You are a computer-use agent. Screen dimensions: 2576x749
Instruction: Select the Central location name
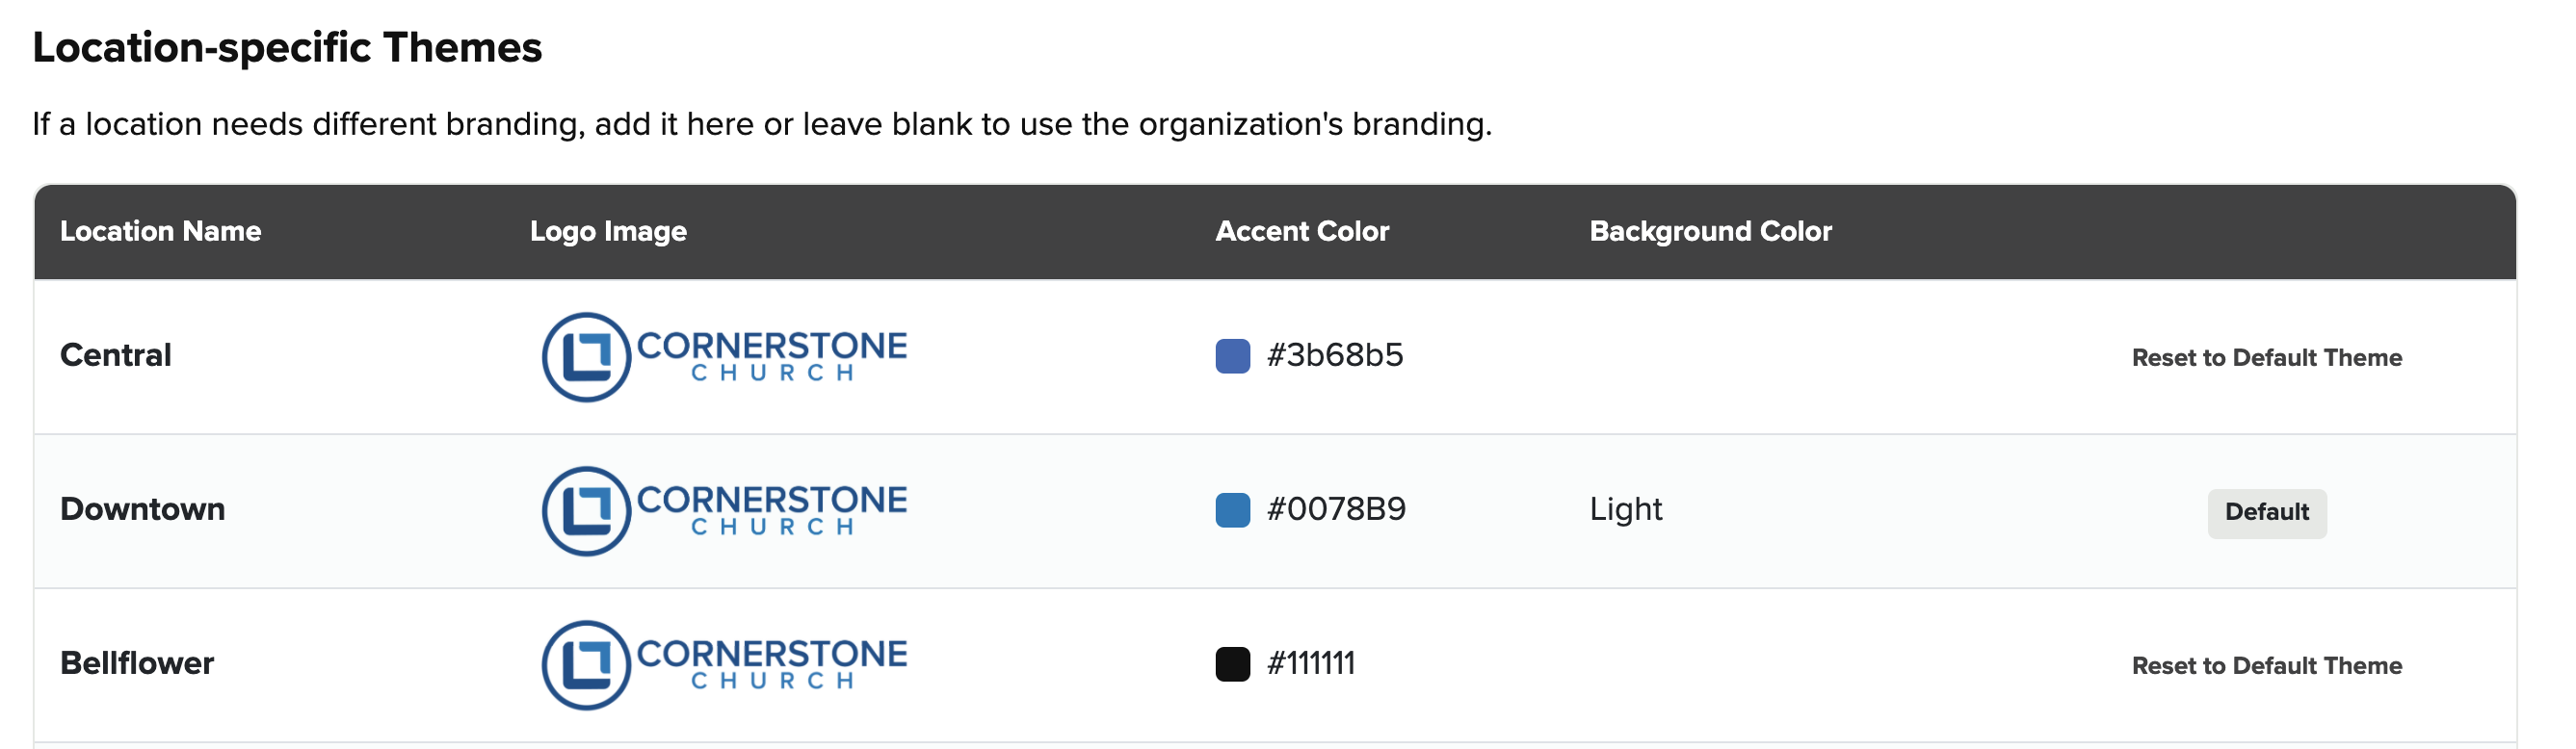tap(116, 355)
